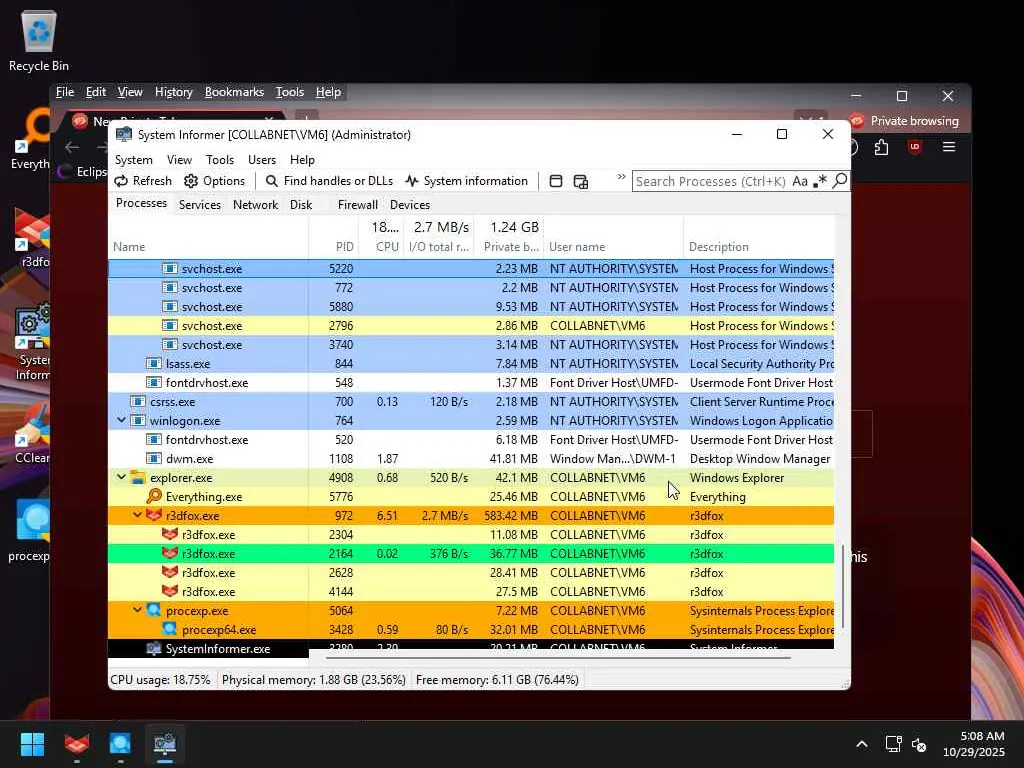Click the 583.42 MB private bytes value
The image size is (1024, 768).
point(511,515)
